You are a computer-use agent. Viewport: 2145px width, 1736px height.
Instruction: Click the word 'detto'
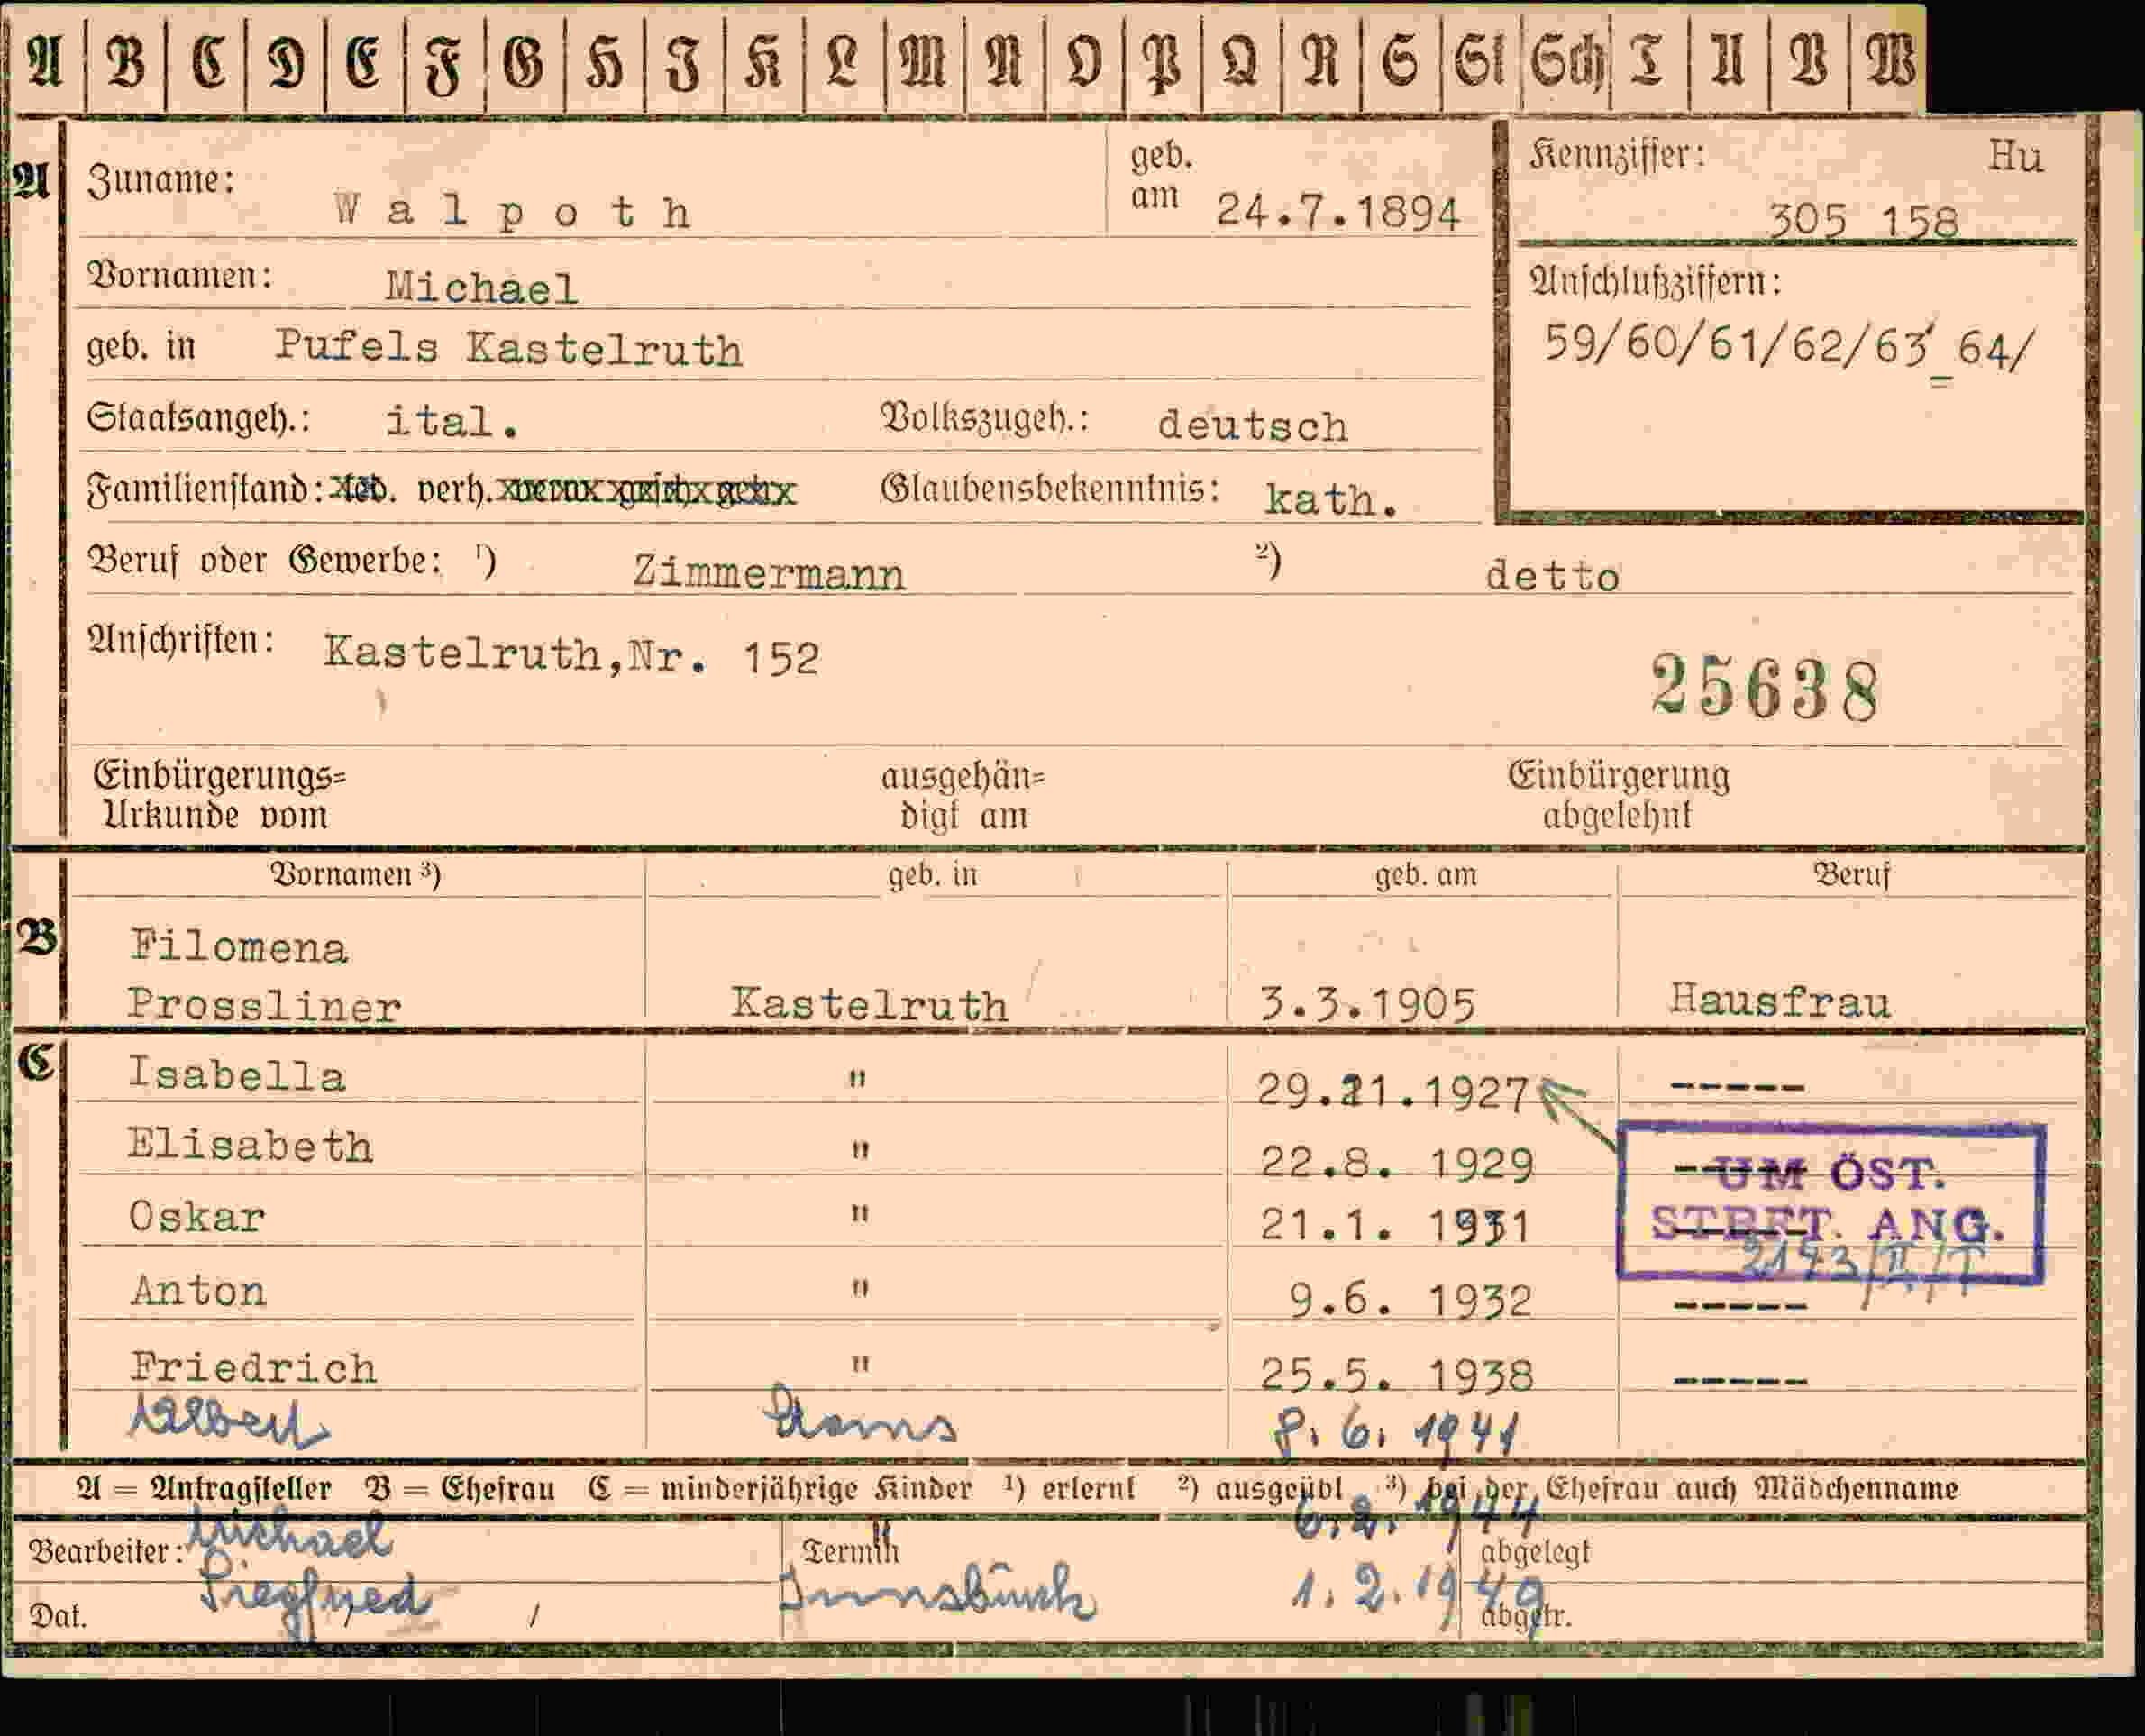(1551, 576)
